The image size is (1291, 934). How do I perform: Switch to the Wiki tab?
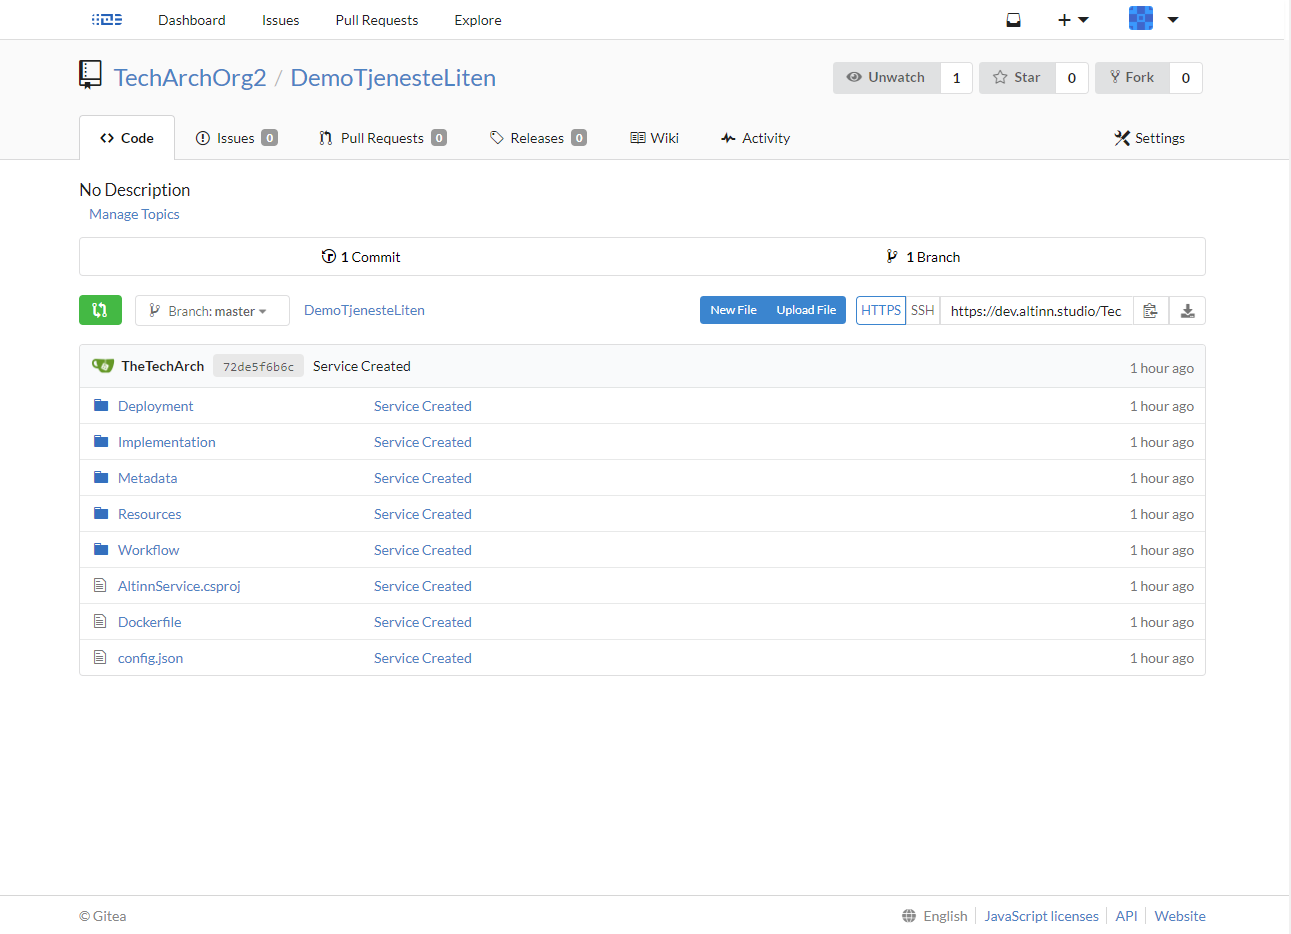pyautogui.click(x=654, y=138)
